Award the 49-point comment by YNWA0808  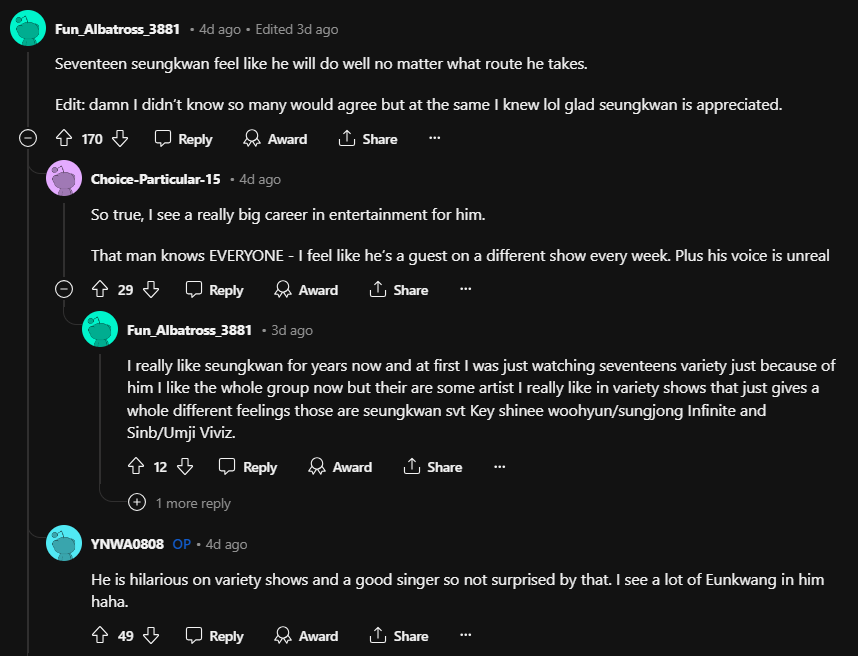pyautogui.click(x=306, y=636)
